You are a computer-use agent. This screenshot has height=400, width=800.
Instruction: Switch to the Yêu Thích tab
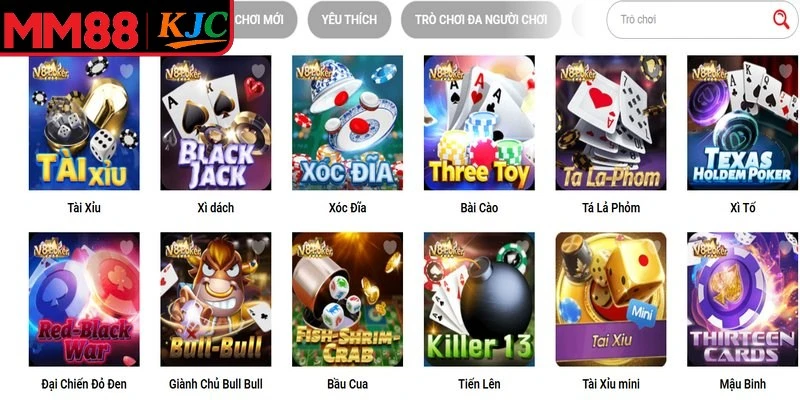coord(349,19)
